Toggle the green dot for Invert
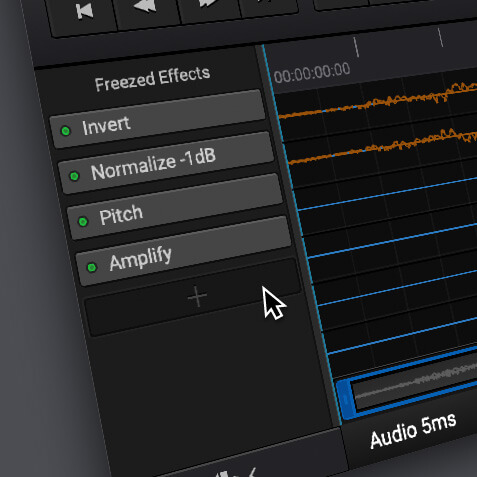The image size is (477, 477). (66, 131)
